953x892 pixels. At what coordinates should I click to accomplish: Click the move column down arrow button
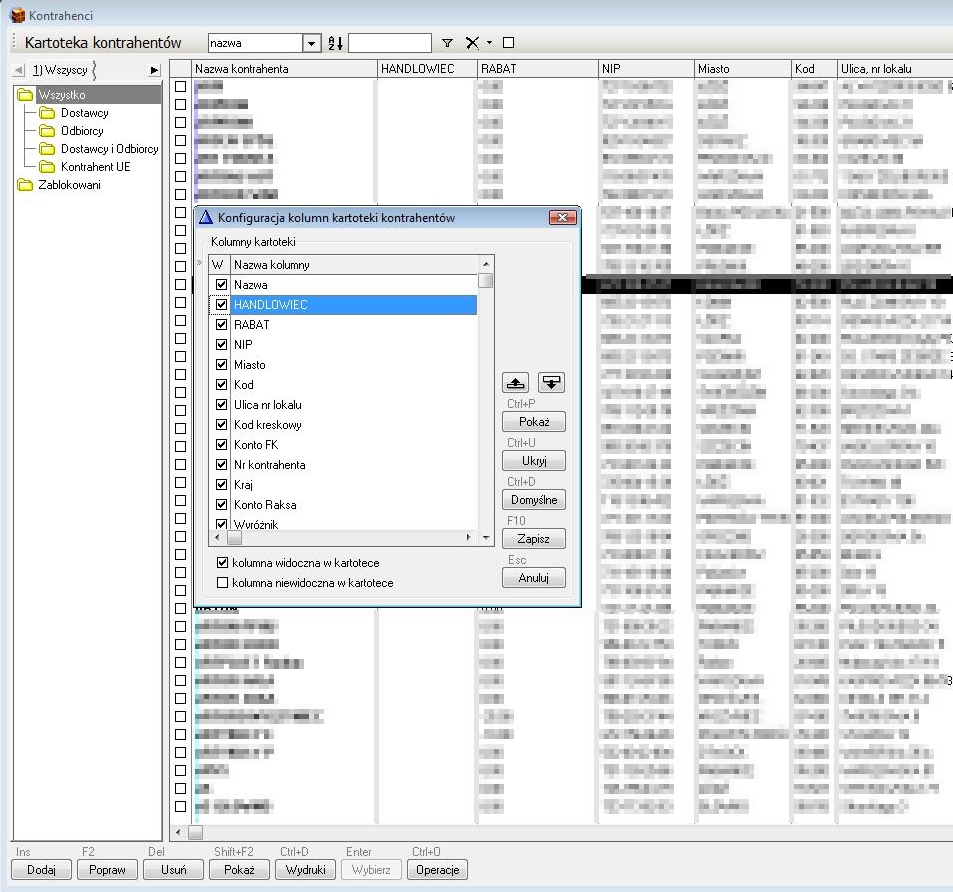tap(552, 383)
